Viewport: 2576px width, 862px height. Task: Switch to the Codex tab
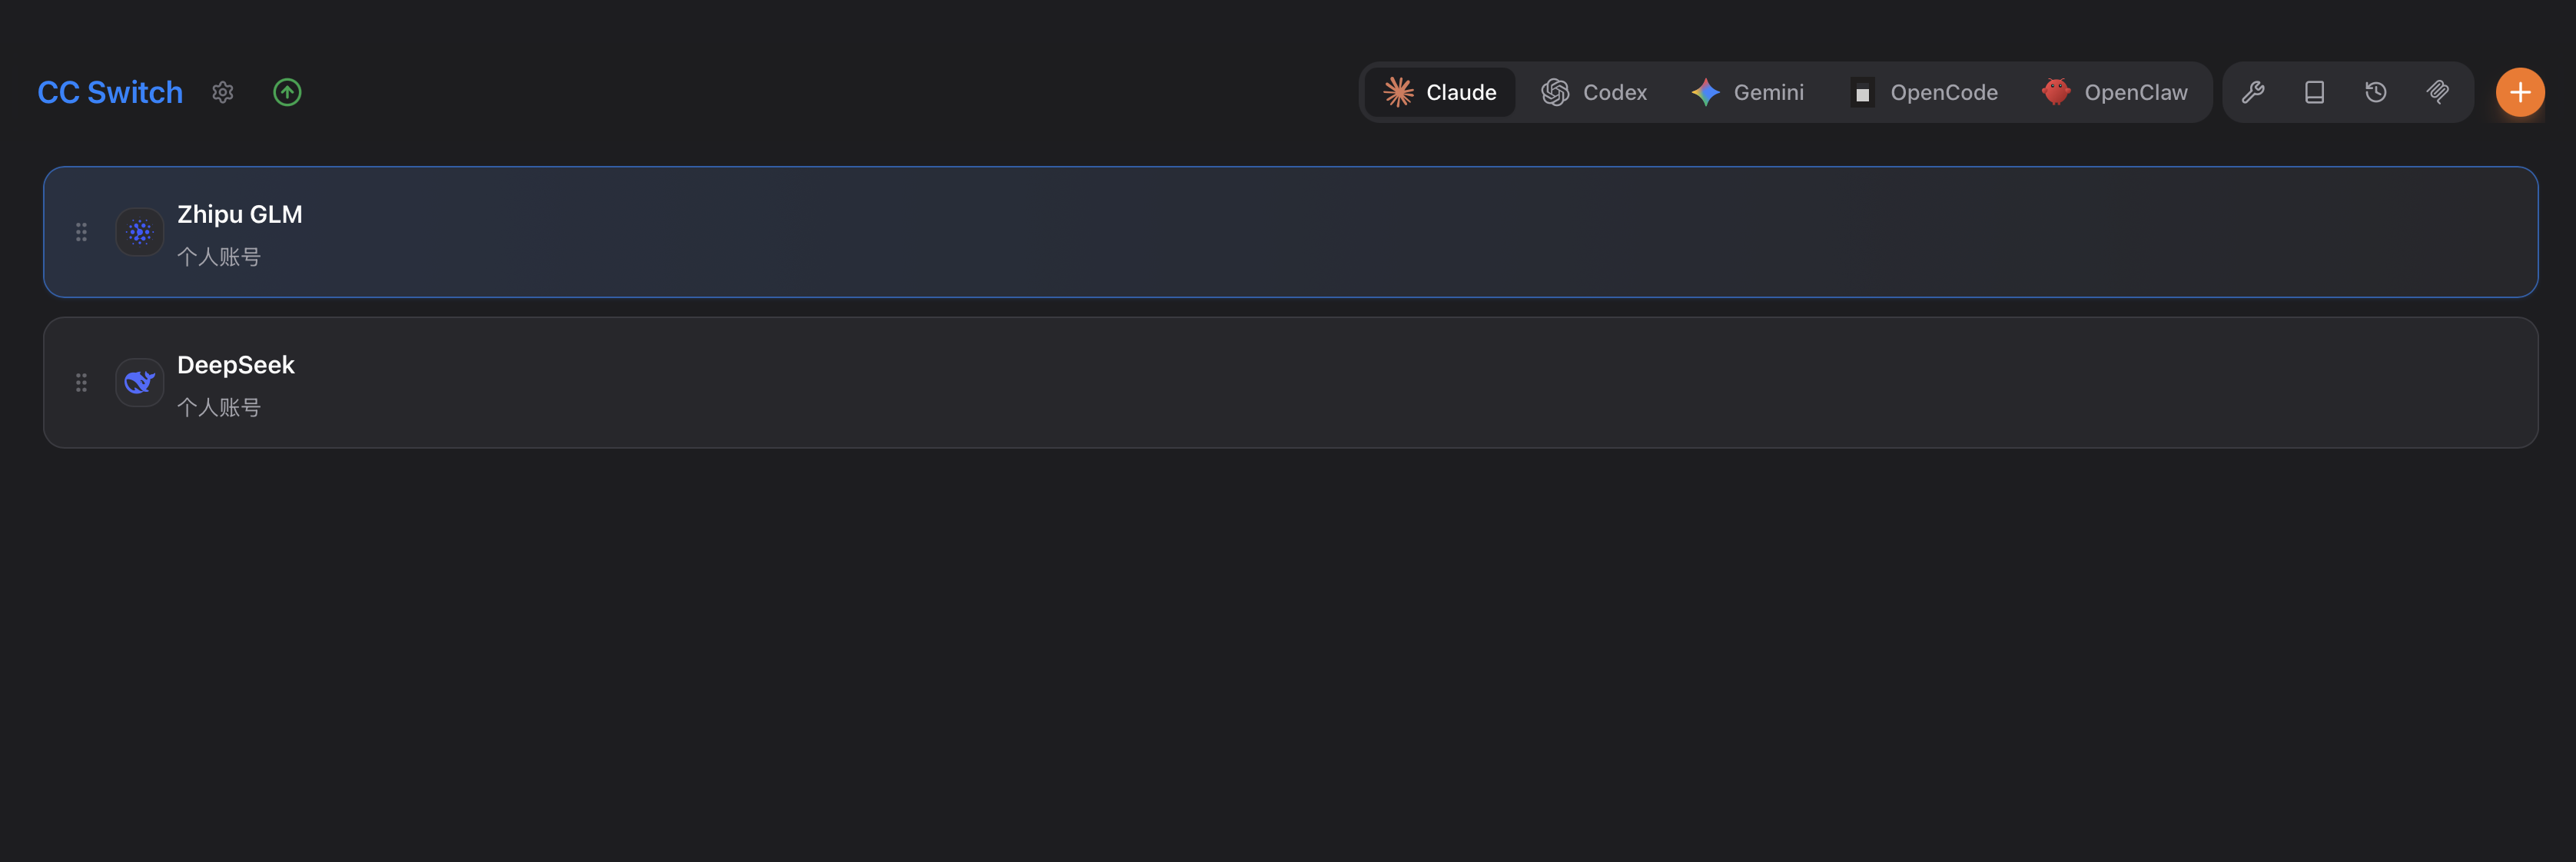pos(1594,92)
